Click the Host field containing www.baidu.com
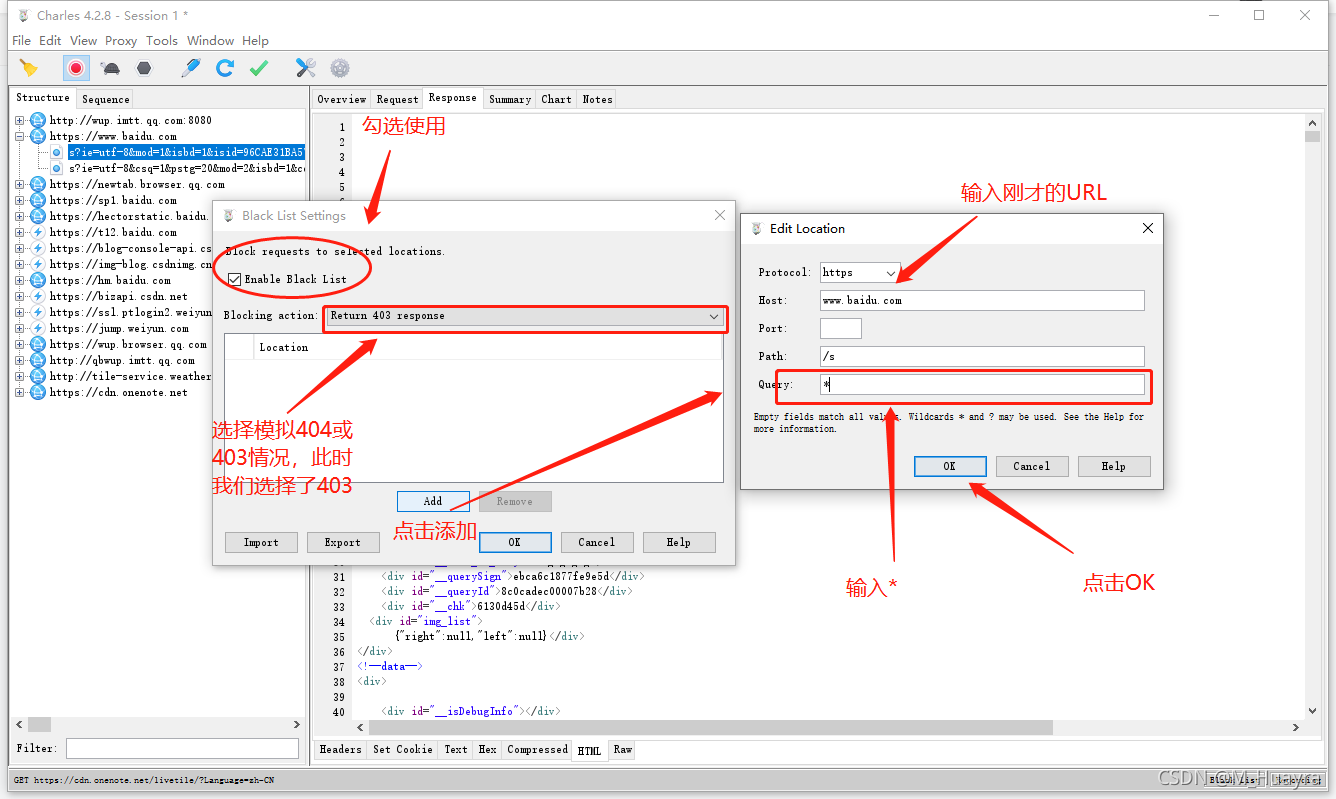Image resolution: width=1336 pixels, height=799 pixels. pos(982,300)
